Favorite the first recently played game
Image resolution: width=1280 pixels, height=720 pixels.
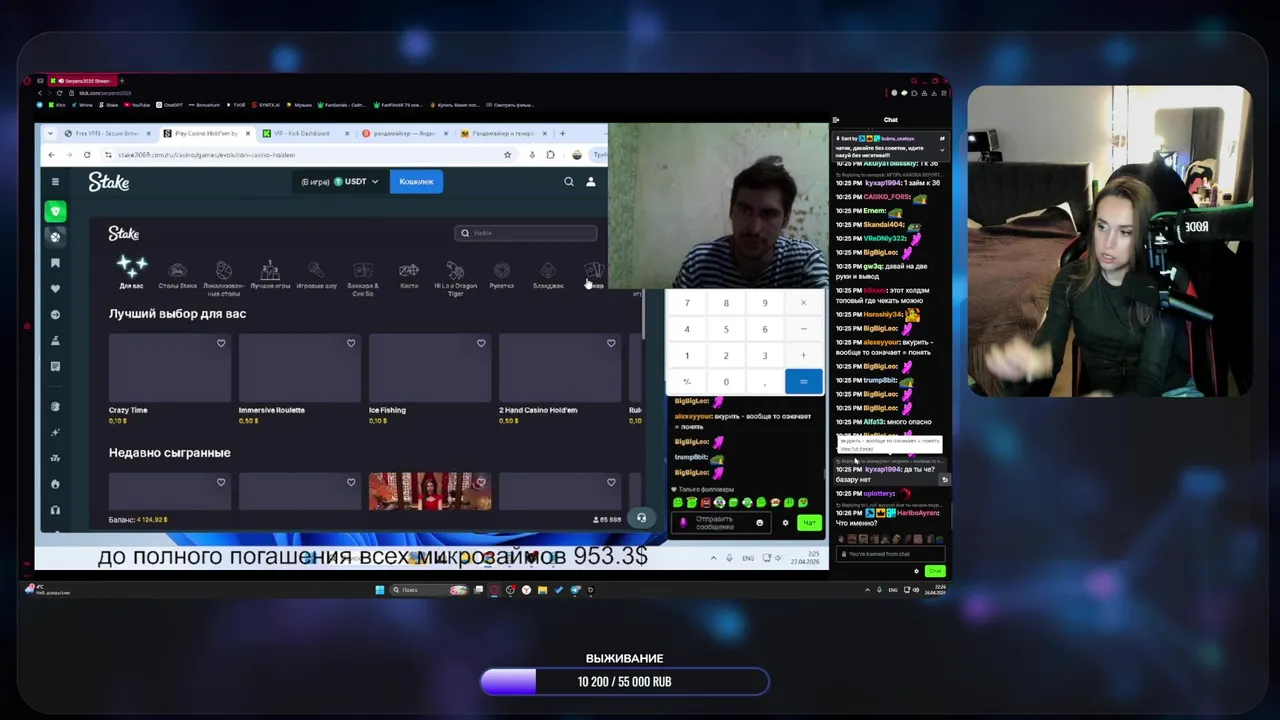coord(221,482)
